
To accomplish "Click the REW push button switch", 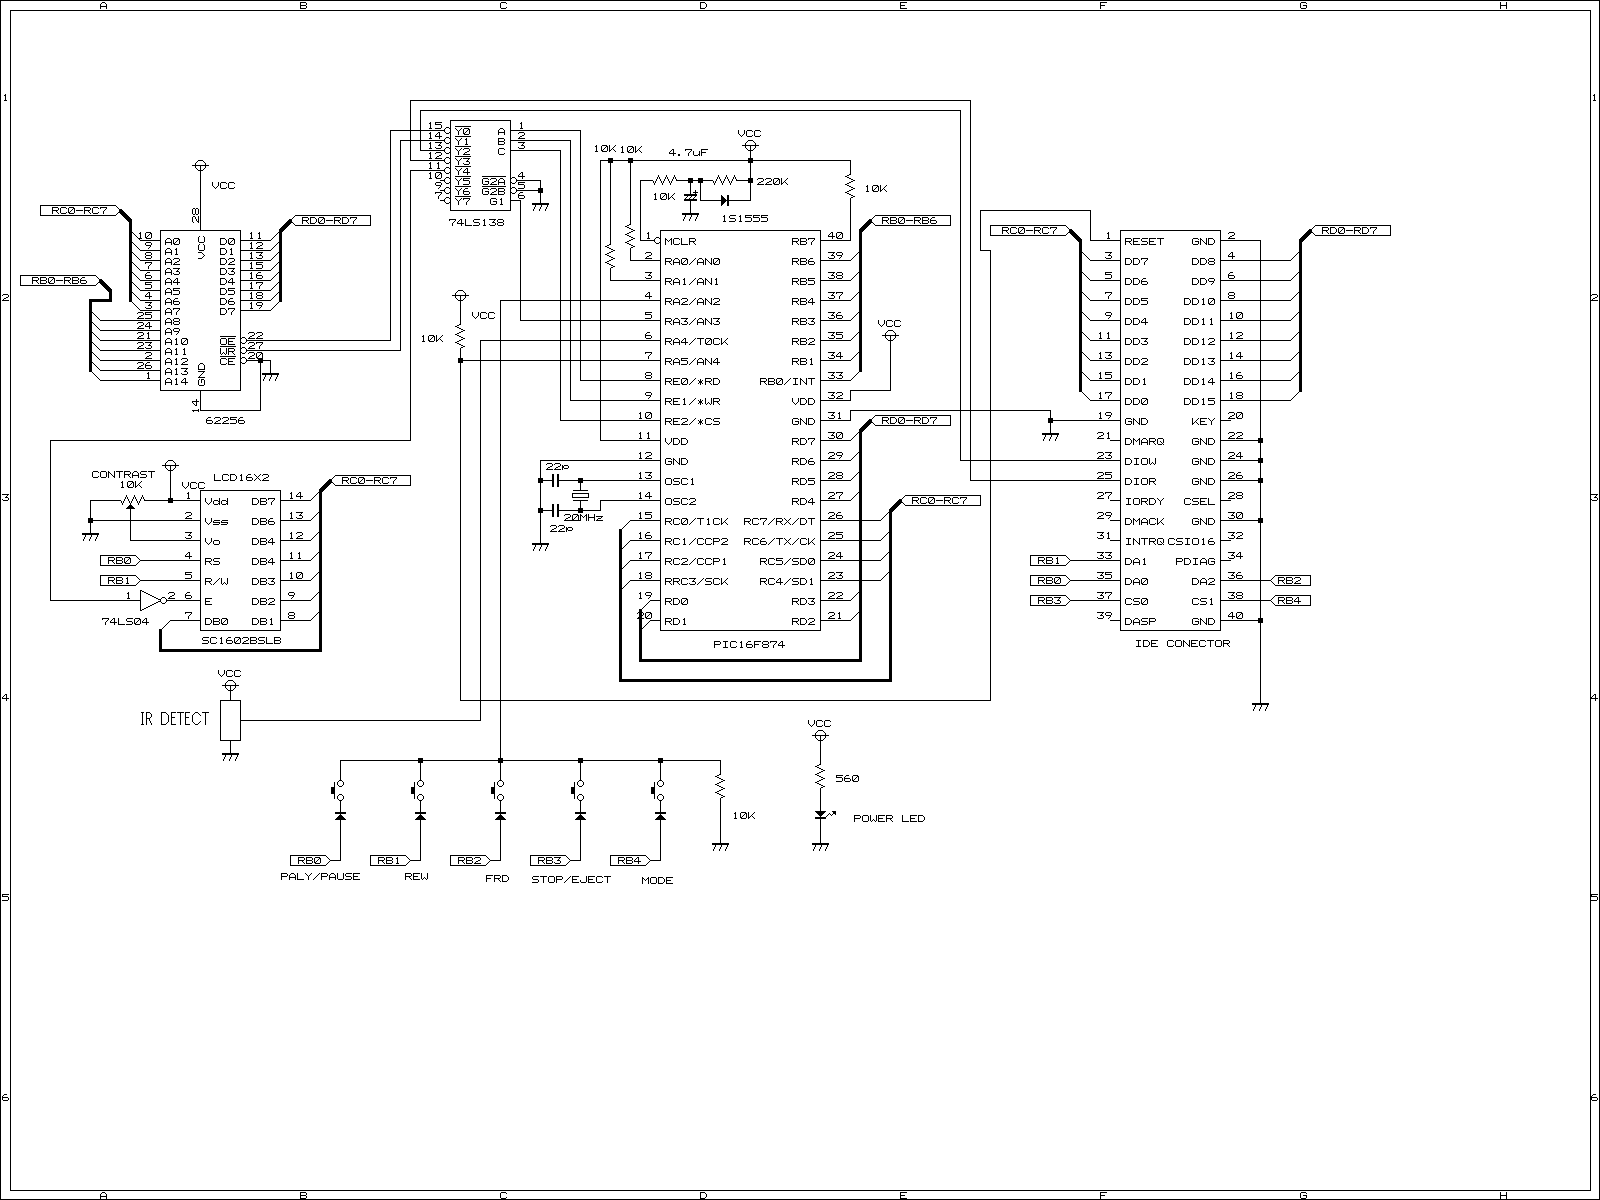I will pos(419,790).
